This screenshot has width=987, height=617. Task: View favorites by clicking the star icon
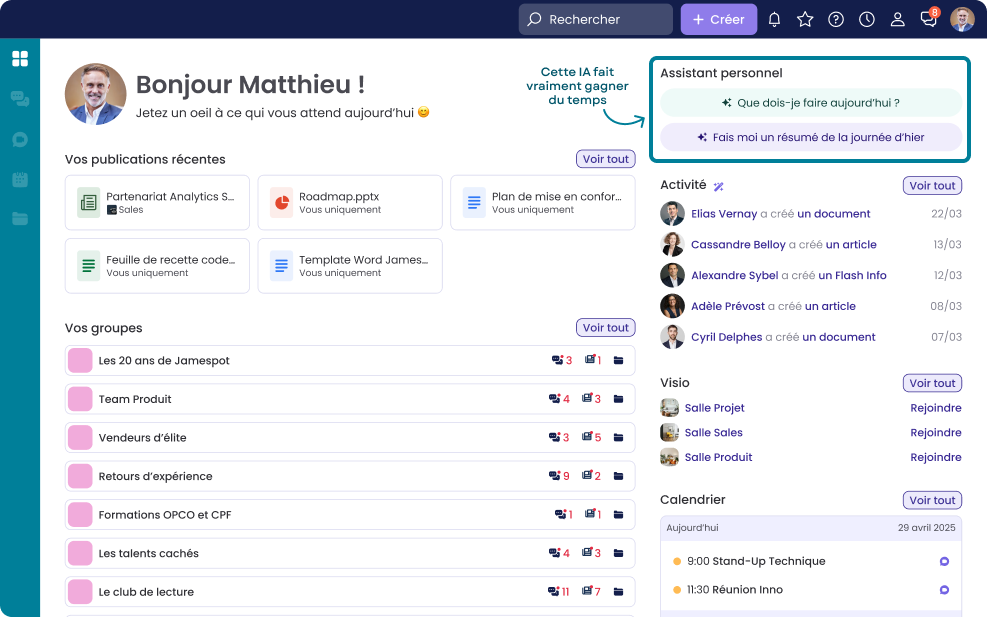point(805,18)
